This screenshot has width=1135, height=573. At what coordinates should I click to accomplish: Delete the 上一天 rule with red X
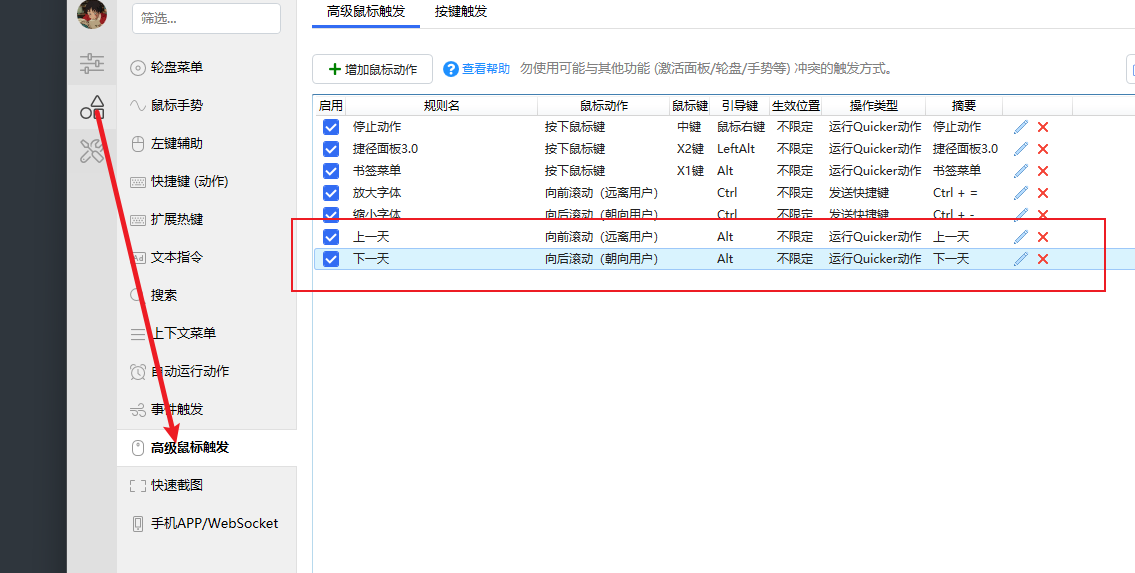1043,237
